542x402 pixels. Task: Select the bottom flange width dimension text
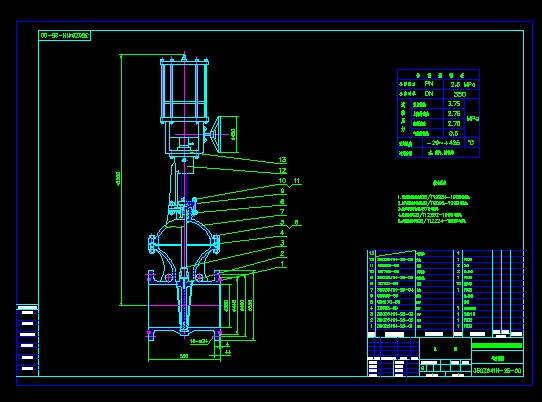(x=184, y=356)
